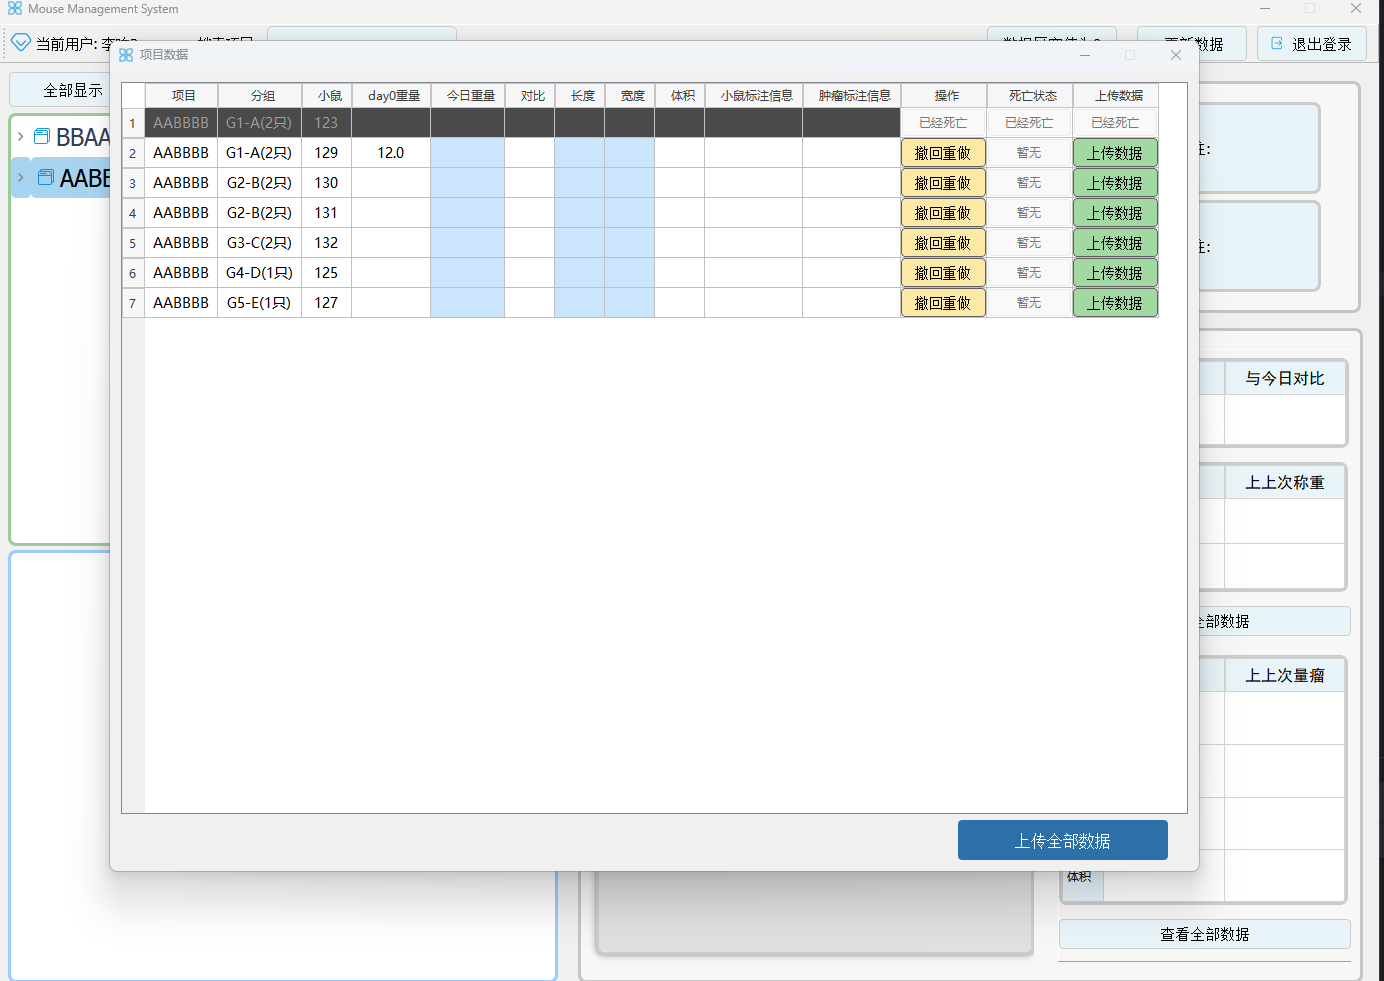
Task: Click the 死亡状态 column header
Action: coord(1031,96)
